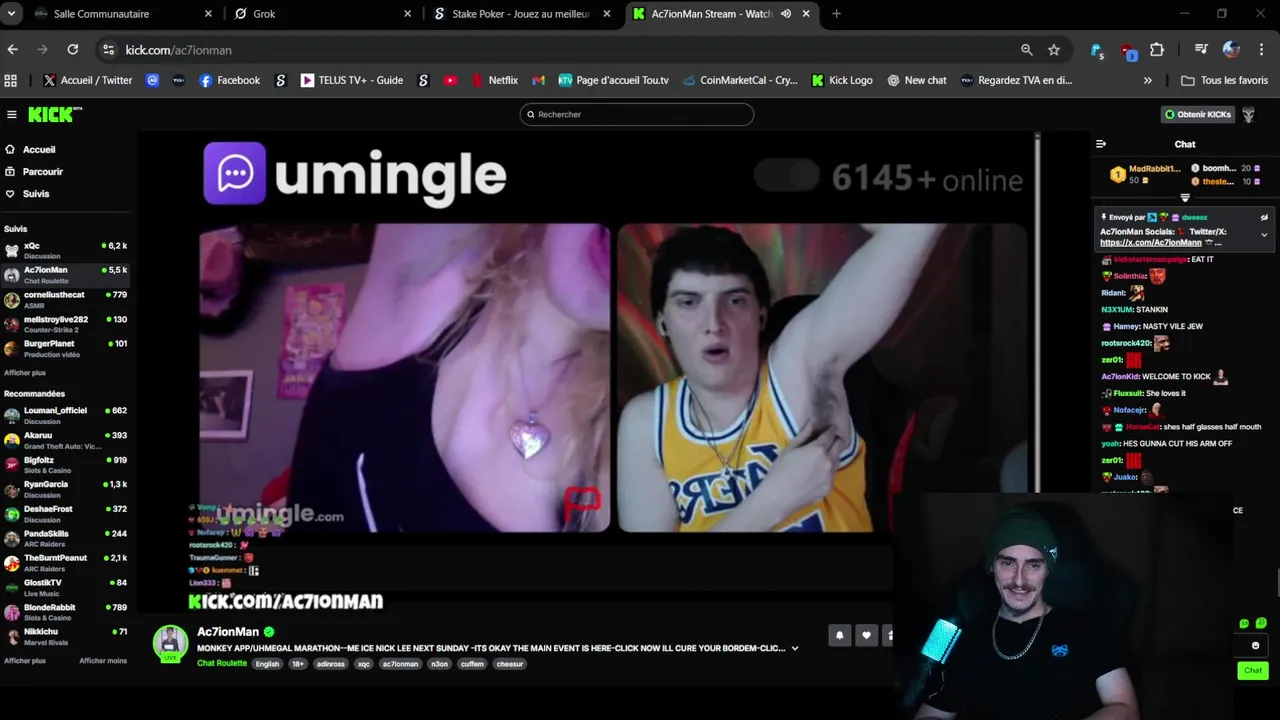Expand the stream title with the chevron
The height and width of the screenshot is (720, 1280).
pyautogui.click(x=795, y=648)
